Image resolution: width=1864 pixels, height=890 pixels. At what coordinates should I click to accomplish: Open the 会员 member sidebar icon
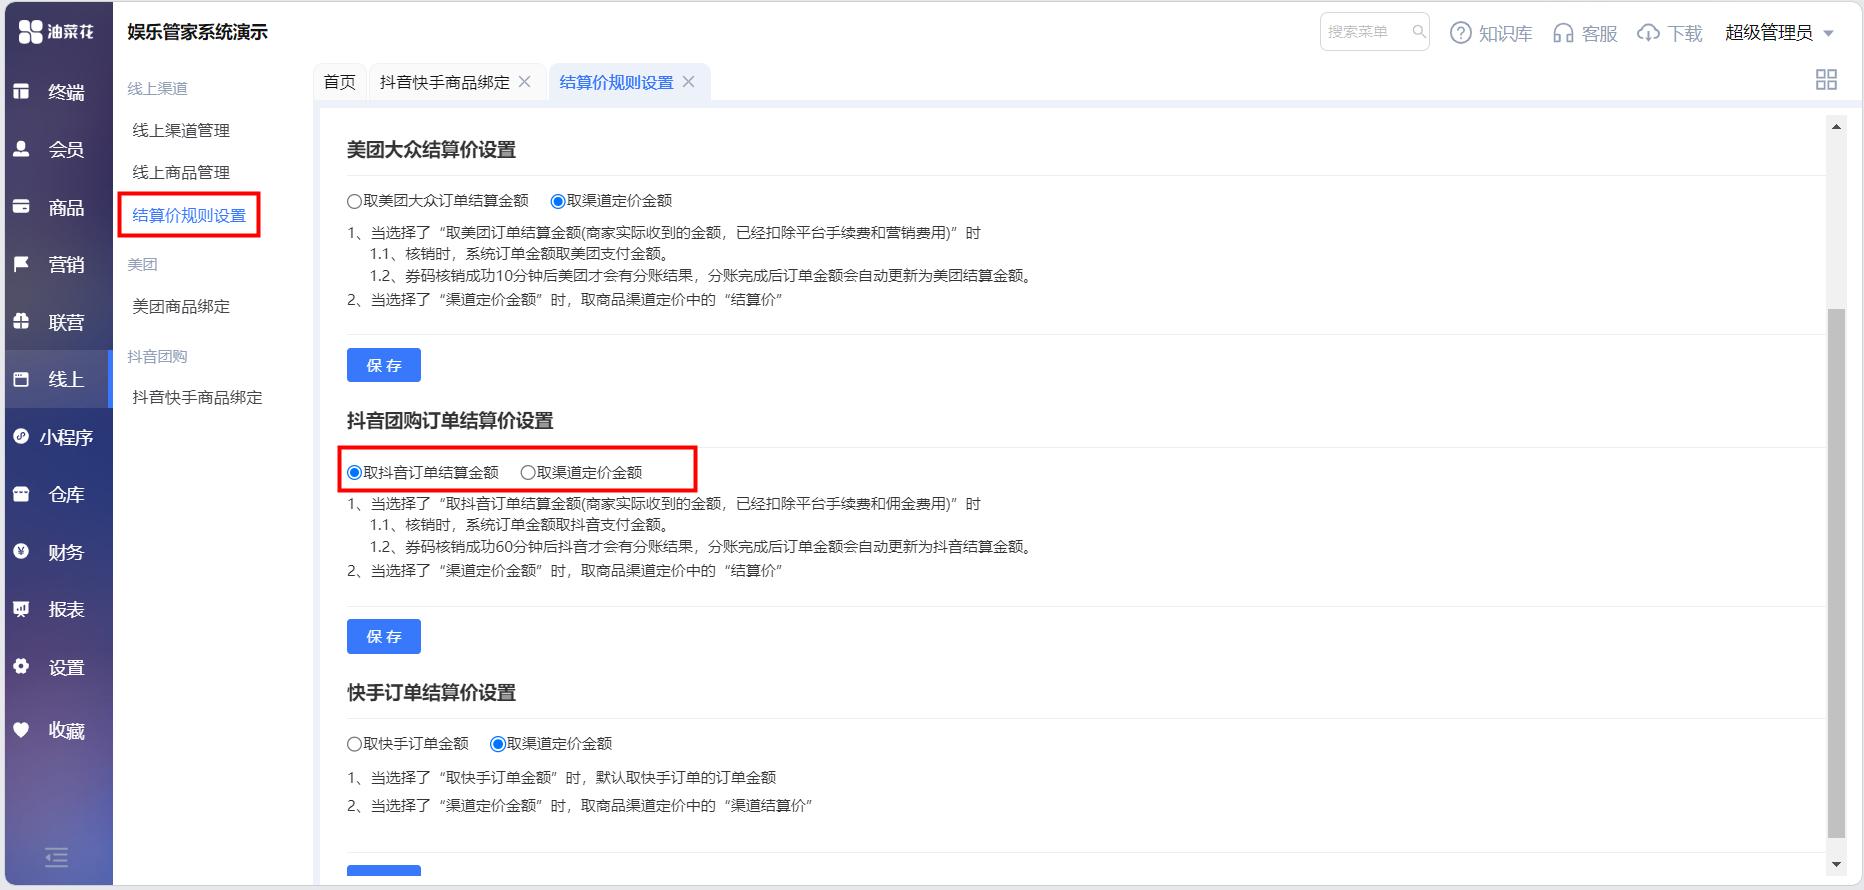(x=21, y=149)
